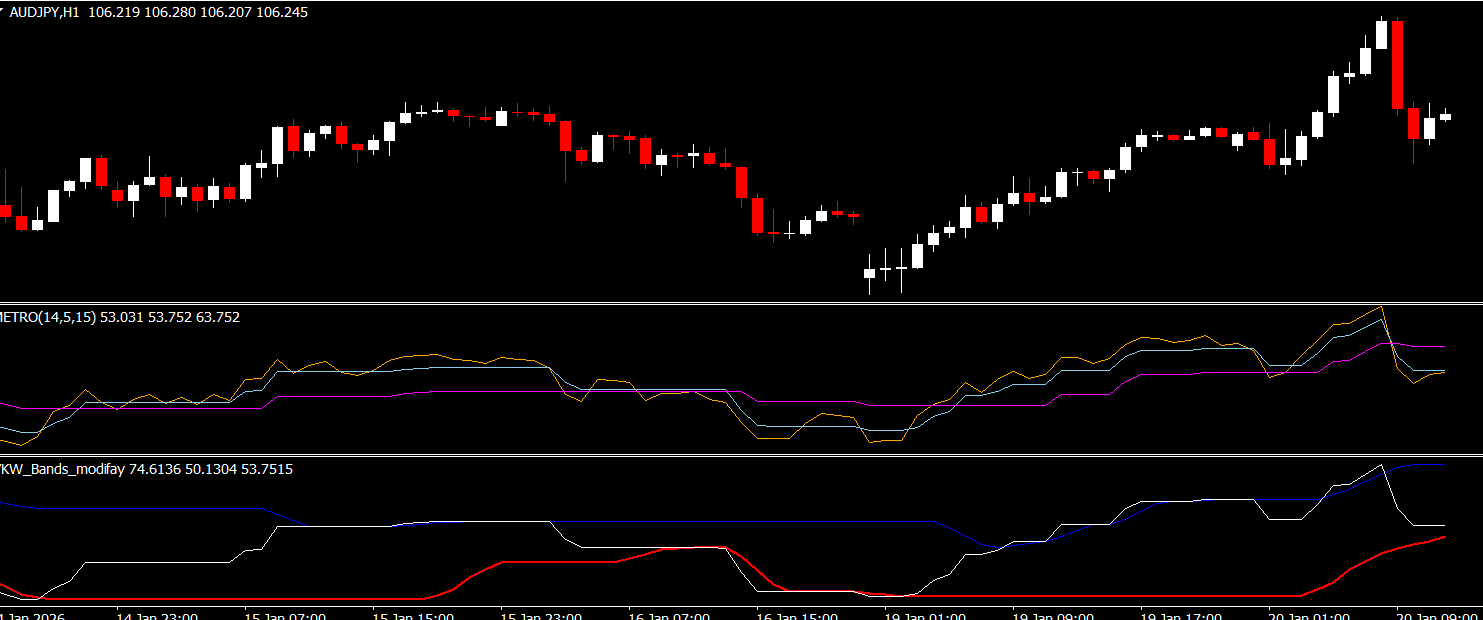Image resolution: width=1483 pixels, height=620 pixels.
Task: Click the tallest red candle near the chart peak
Action: 1397,65
